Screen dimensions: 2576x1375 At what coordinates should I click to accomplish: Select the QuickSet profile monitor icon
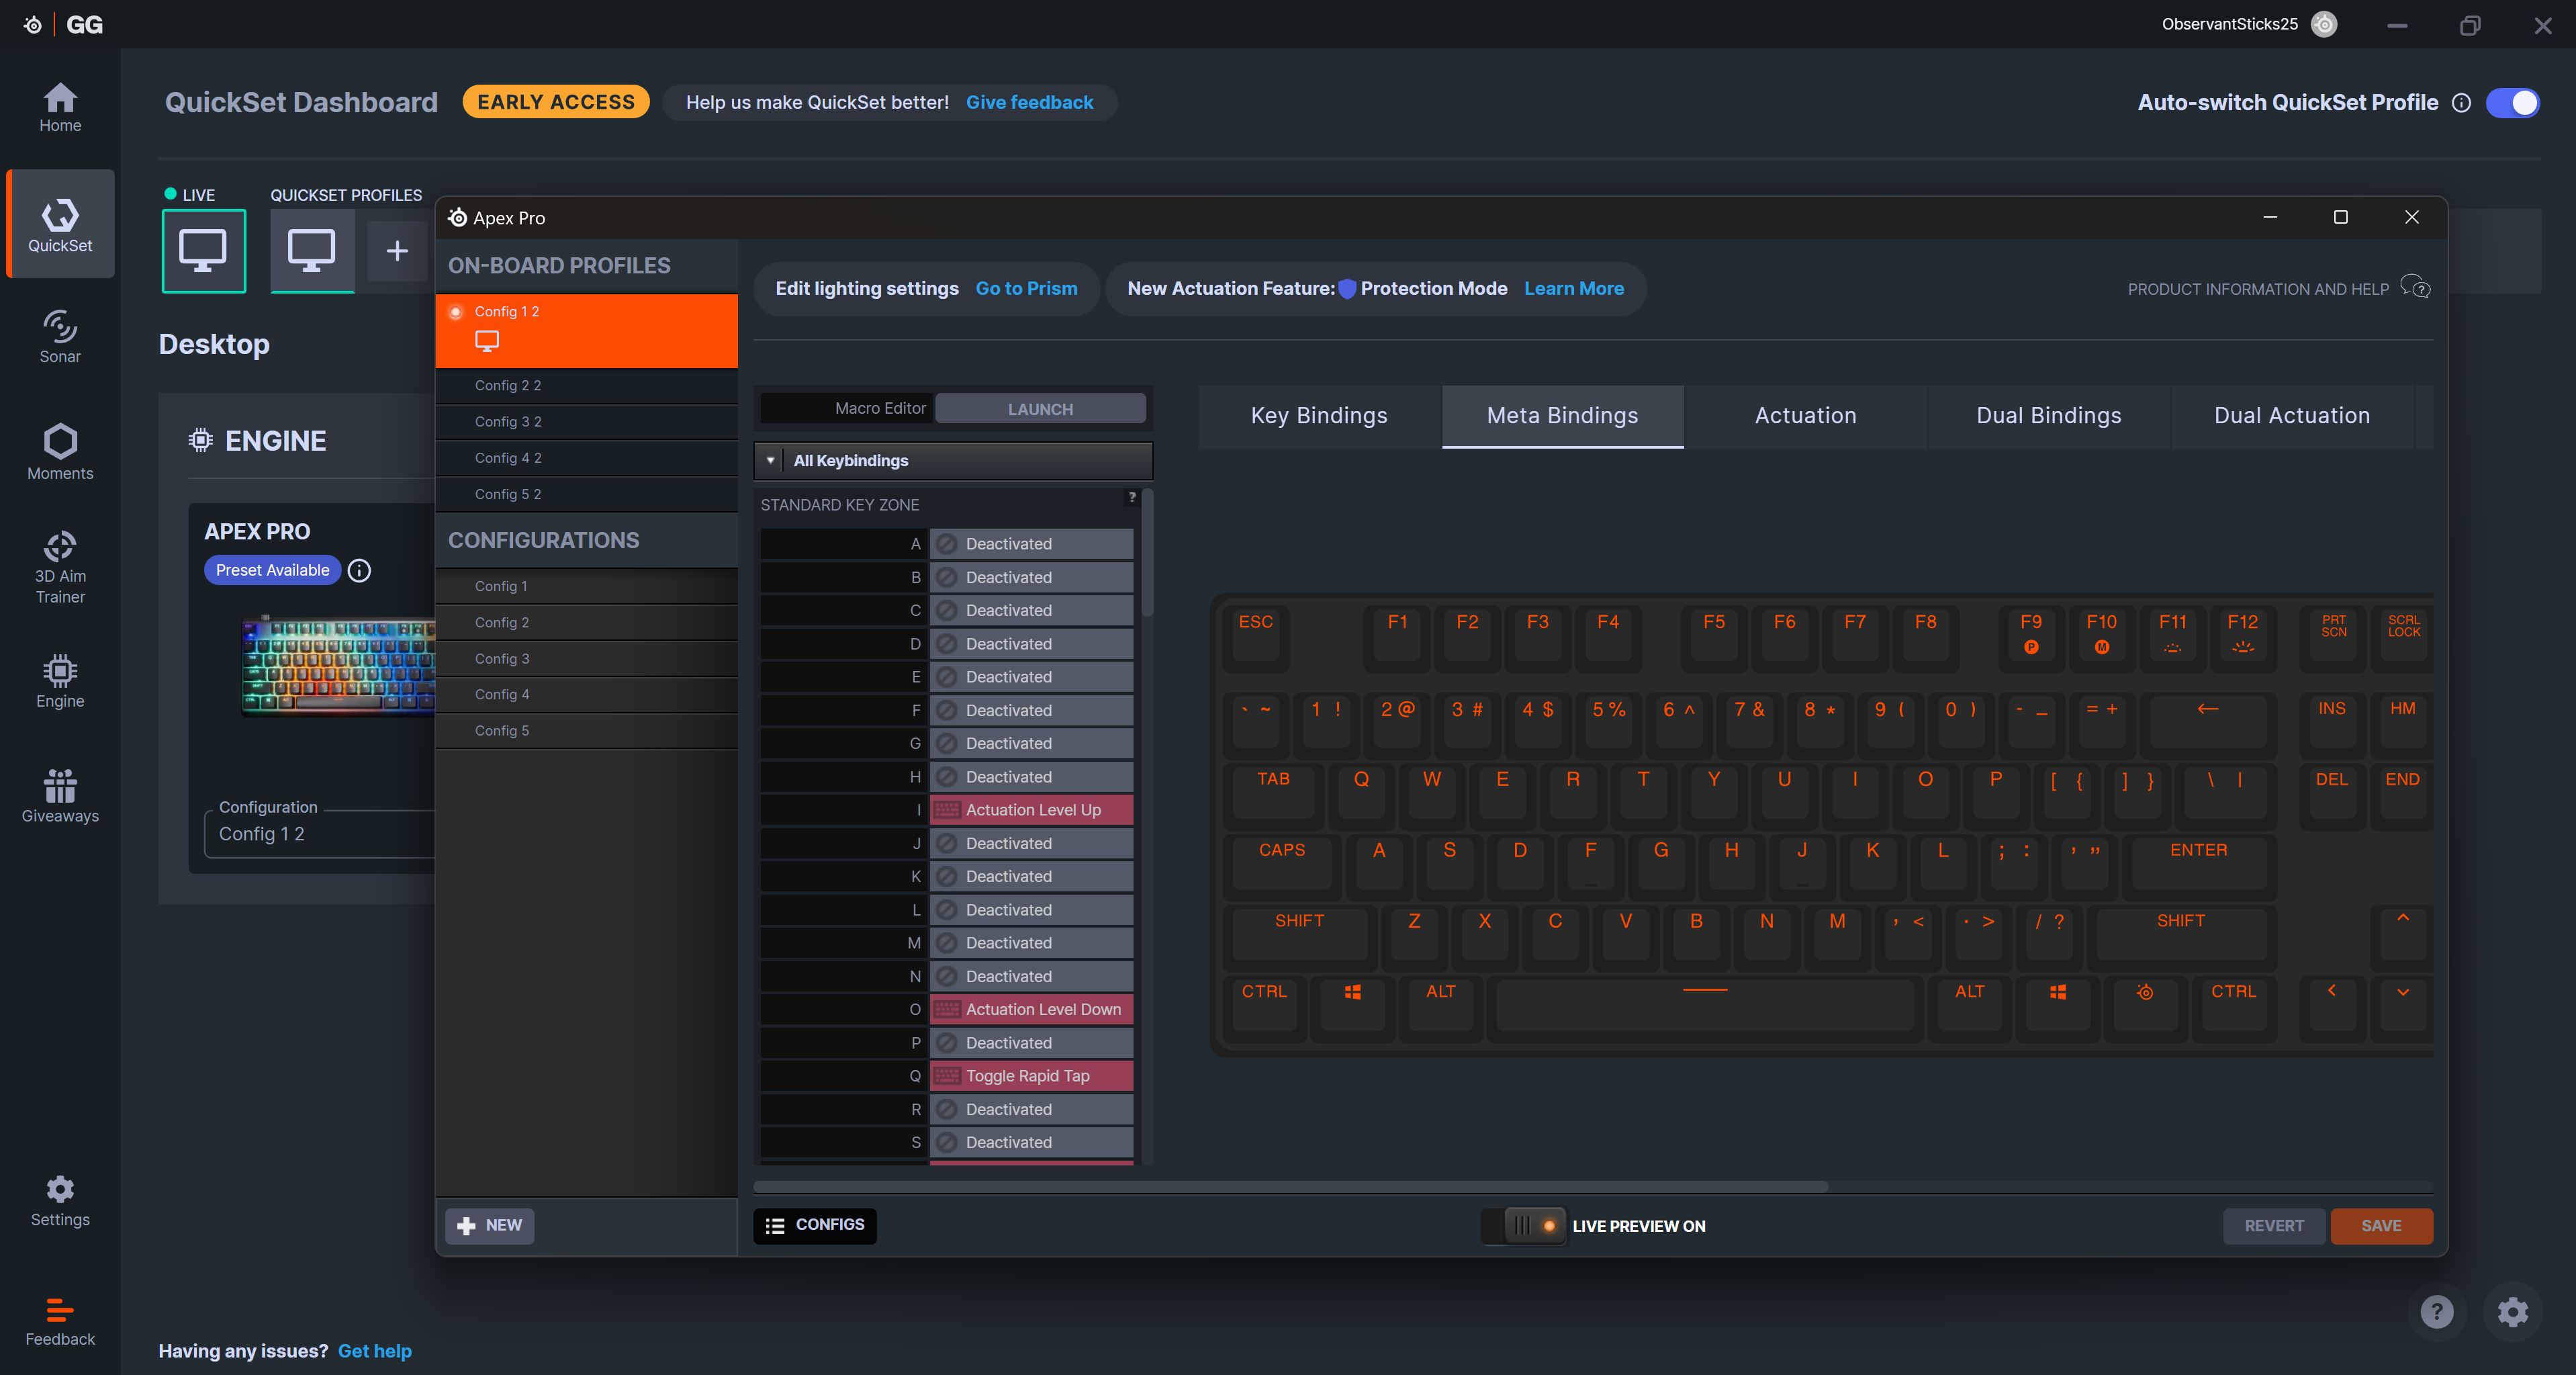pyautogui.click(x=312, y=251)
